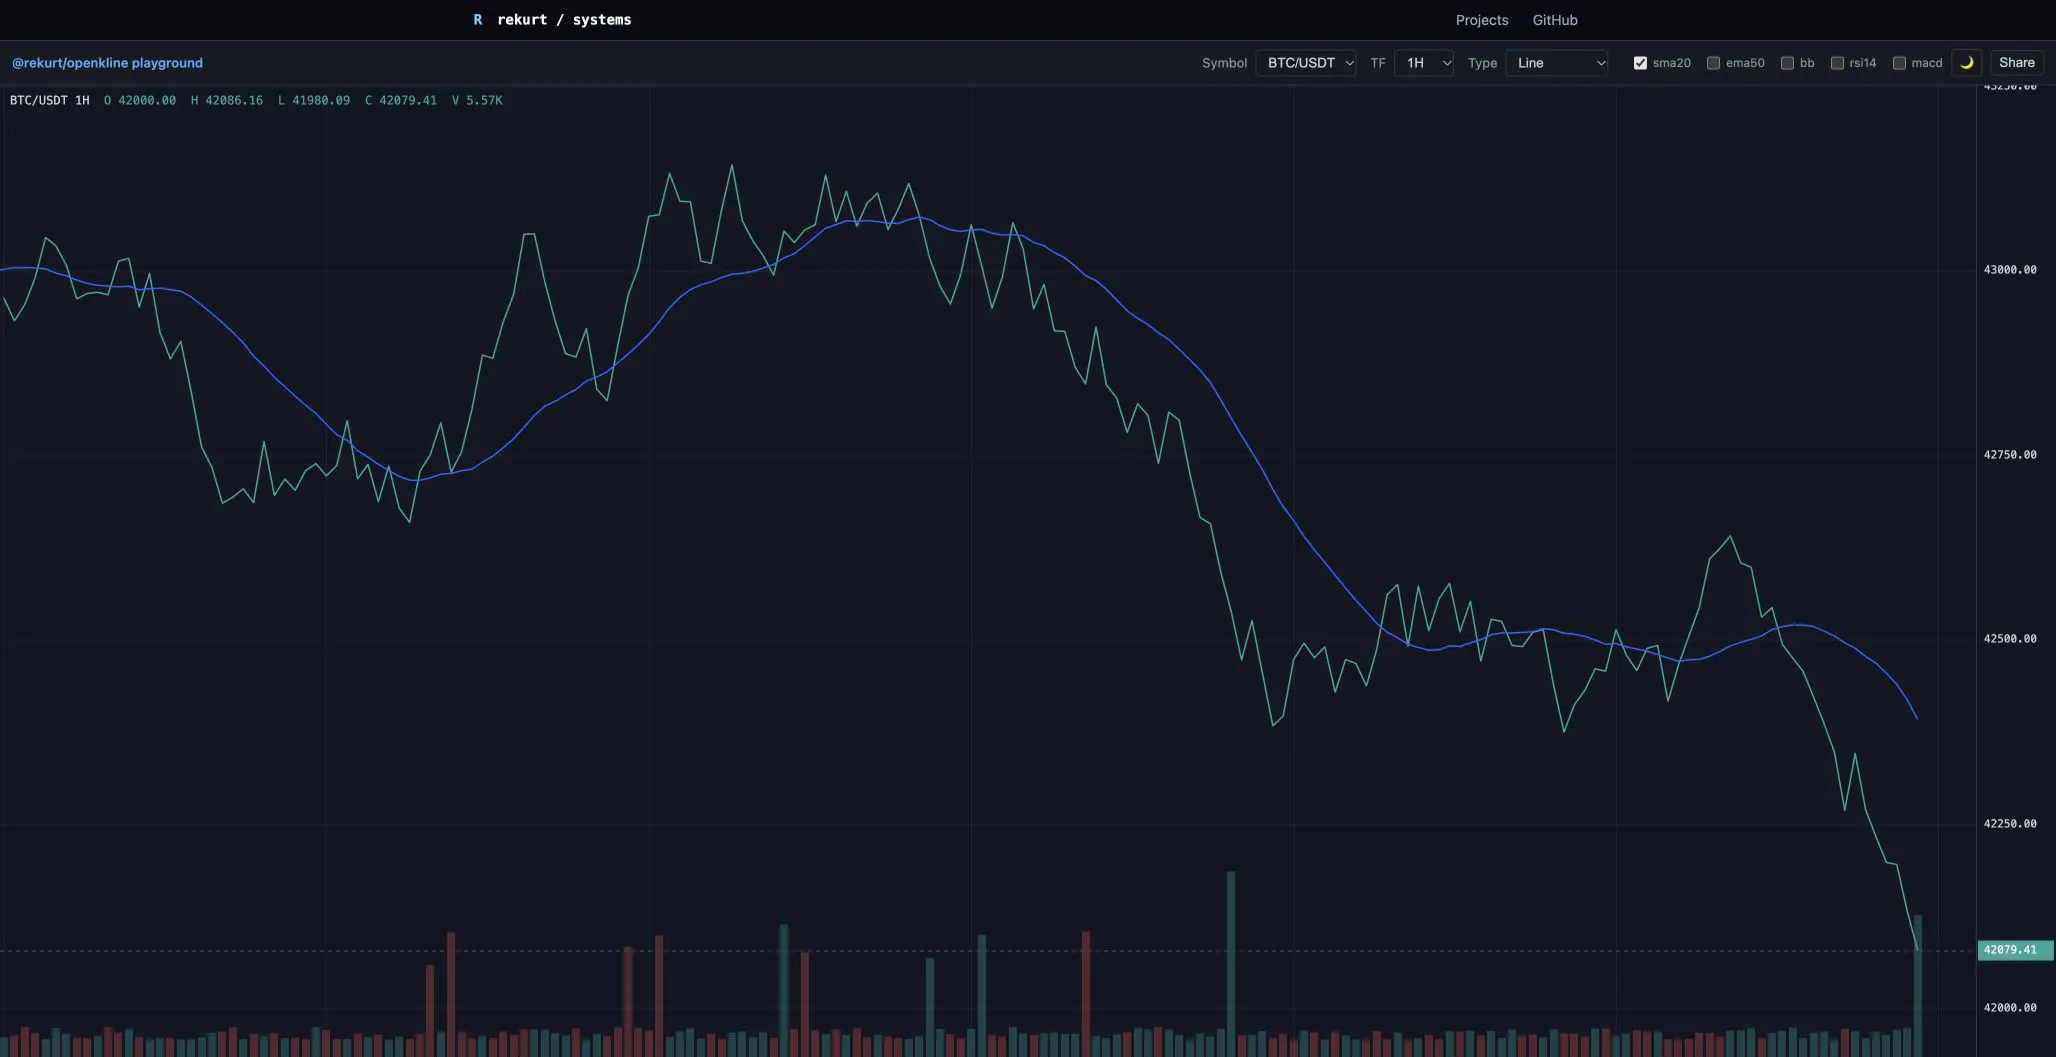2056x1057 pixels.
Task: Click the rekurt R logo icon
Action: (478, 20)
